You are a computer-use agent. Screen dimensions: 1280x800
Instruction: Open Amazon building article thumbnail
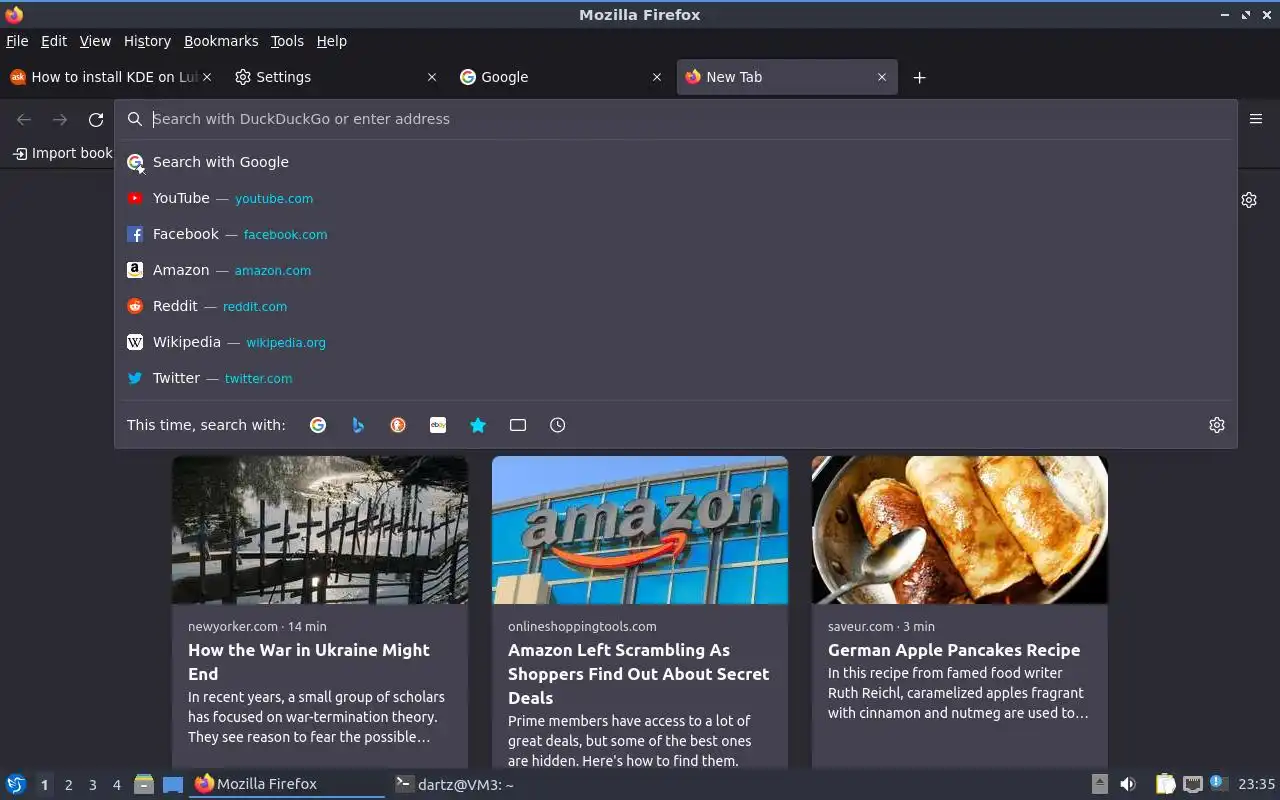[640, 530]
